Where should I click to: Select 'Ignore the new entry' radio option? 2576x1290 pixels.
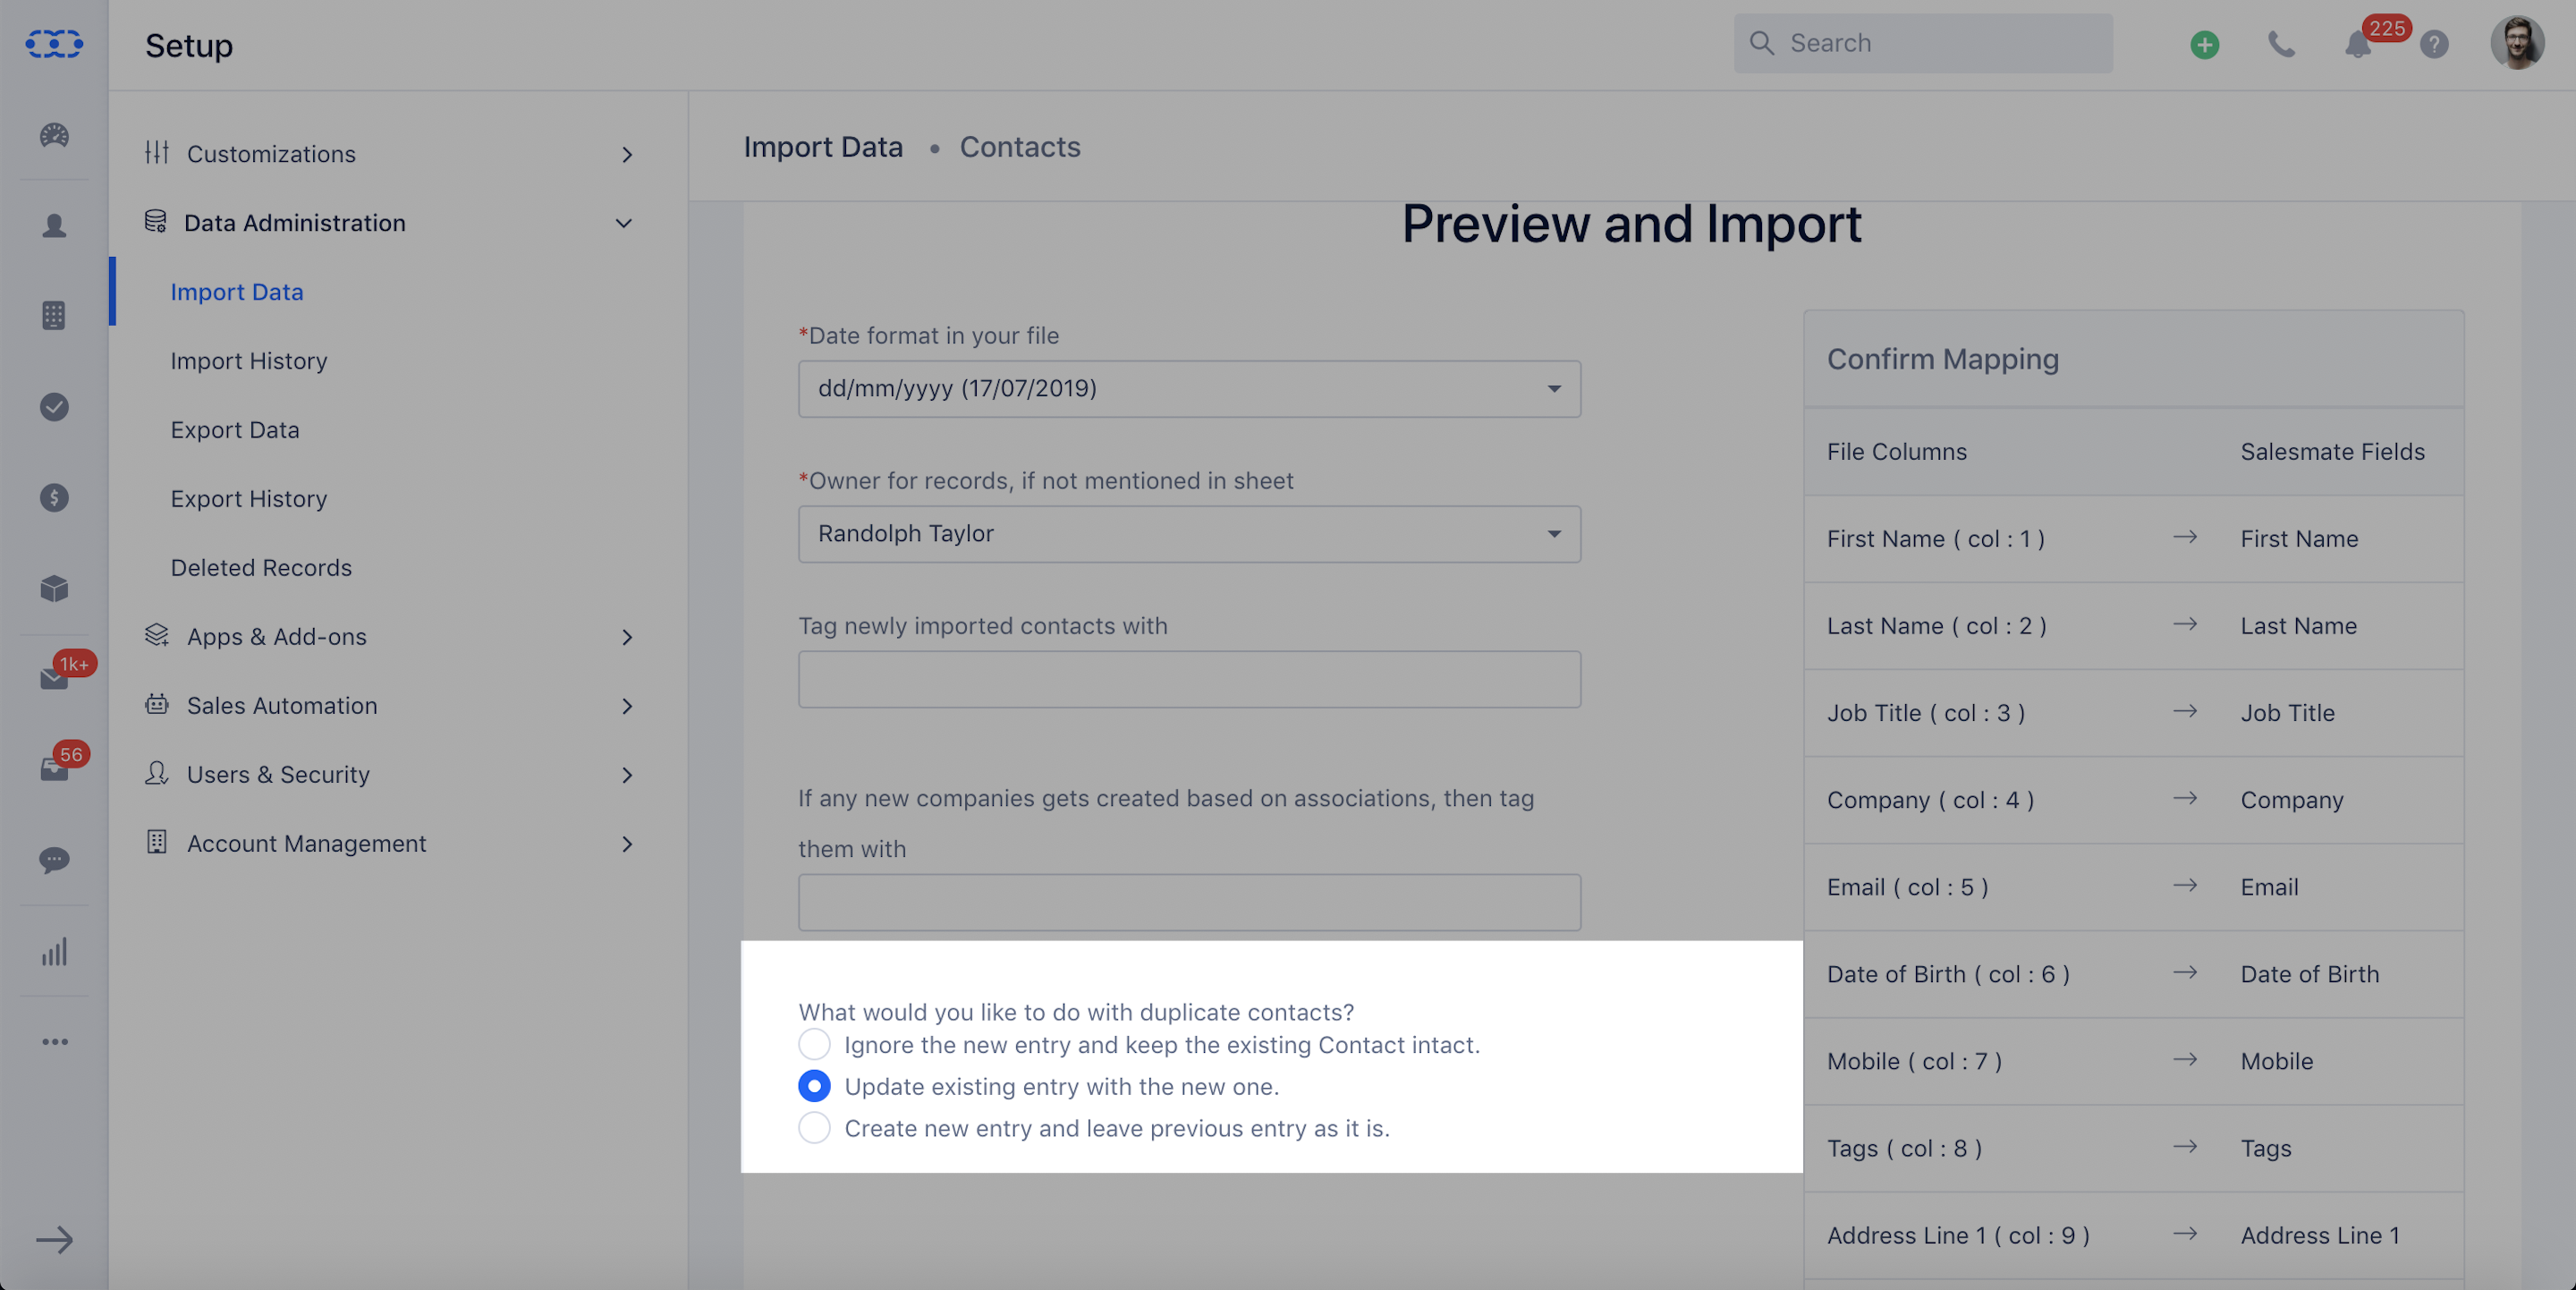point(814,1044)
